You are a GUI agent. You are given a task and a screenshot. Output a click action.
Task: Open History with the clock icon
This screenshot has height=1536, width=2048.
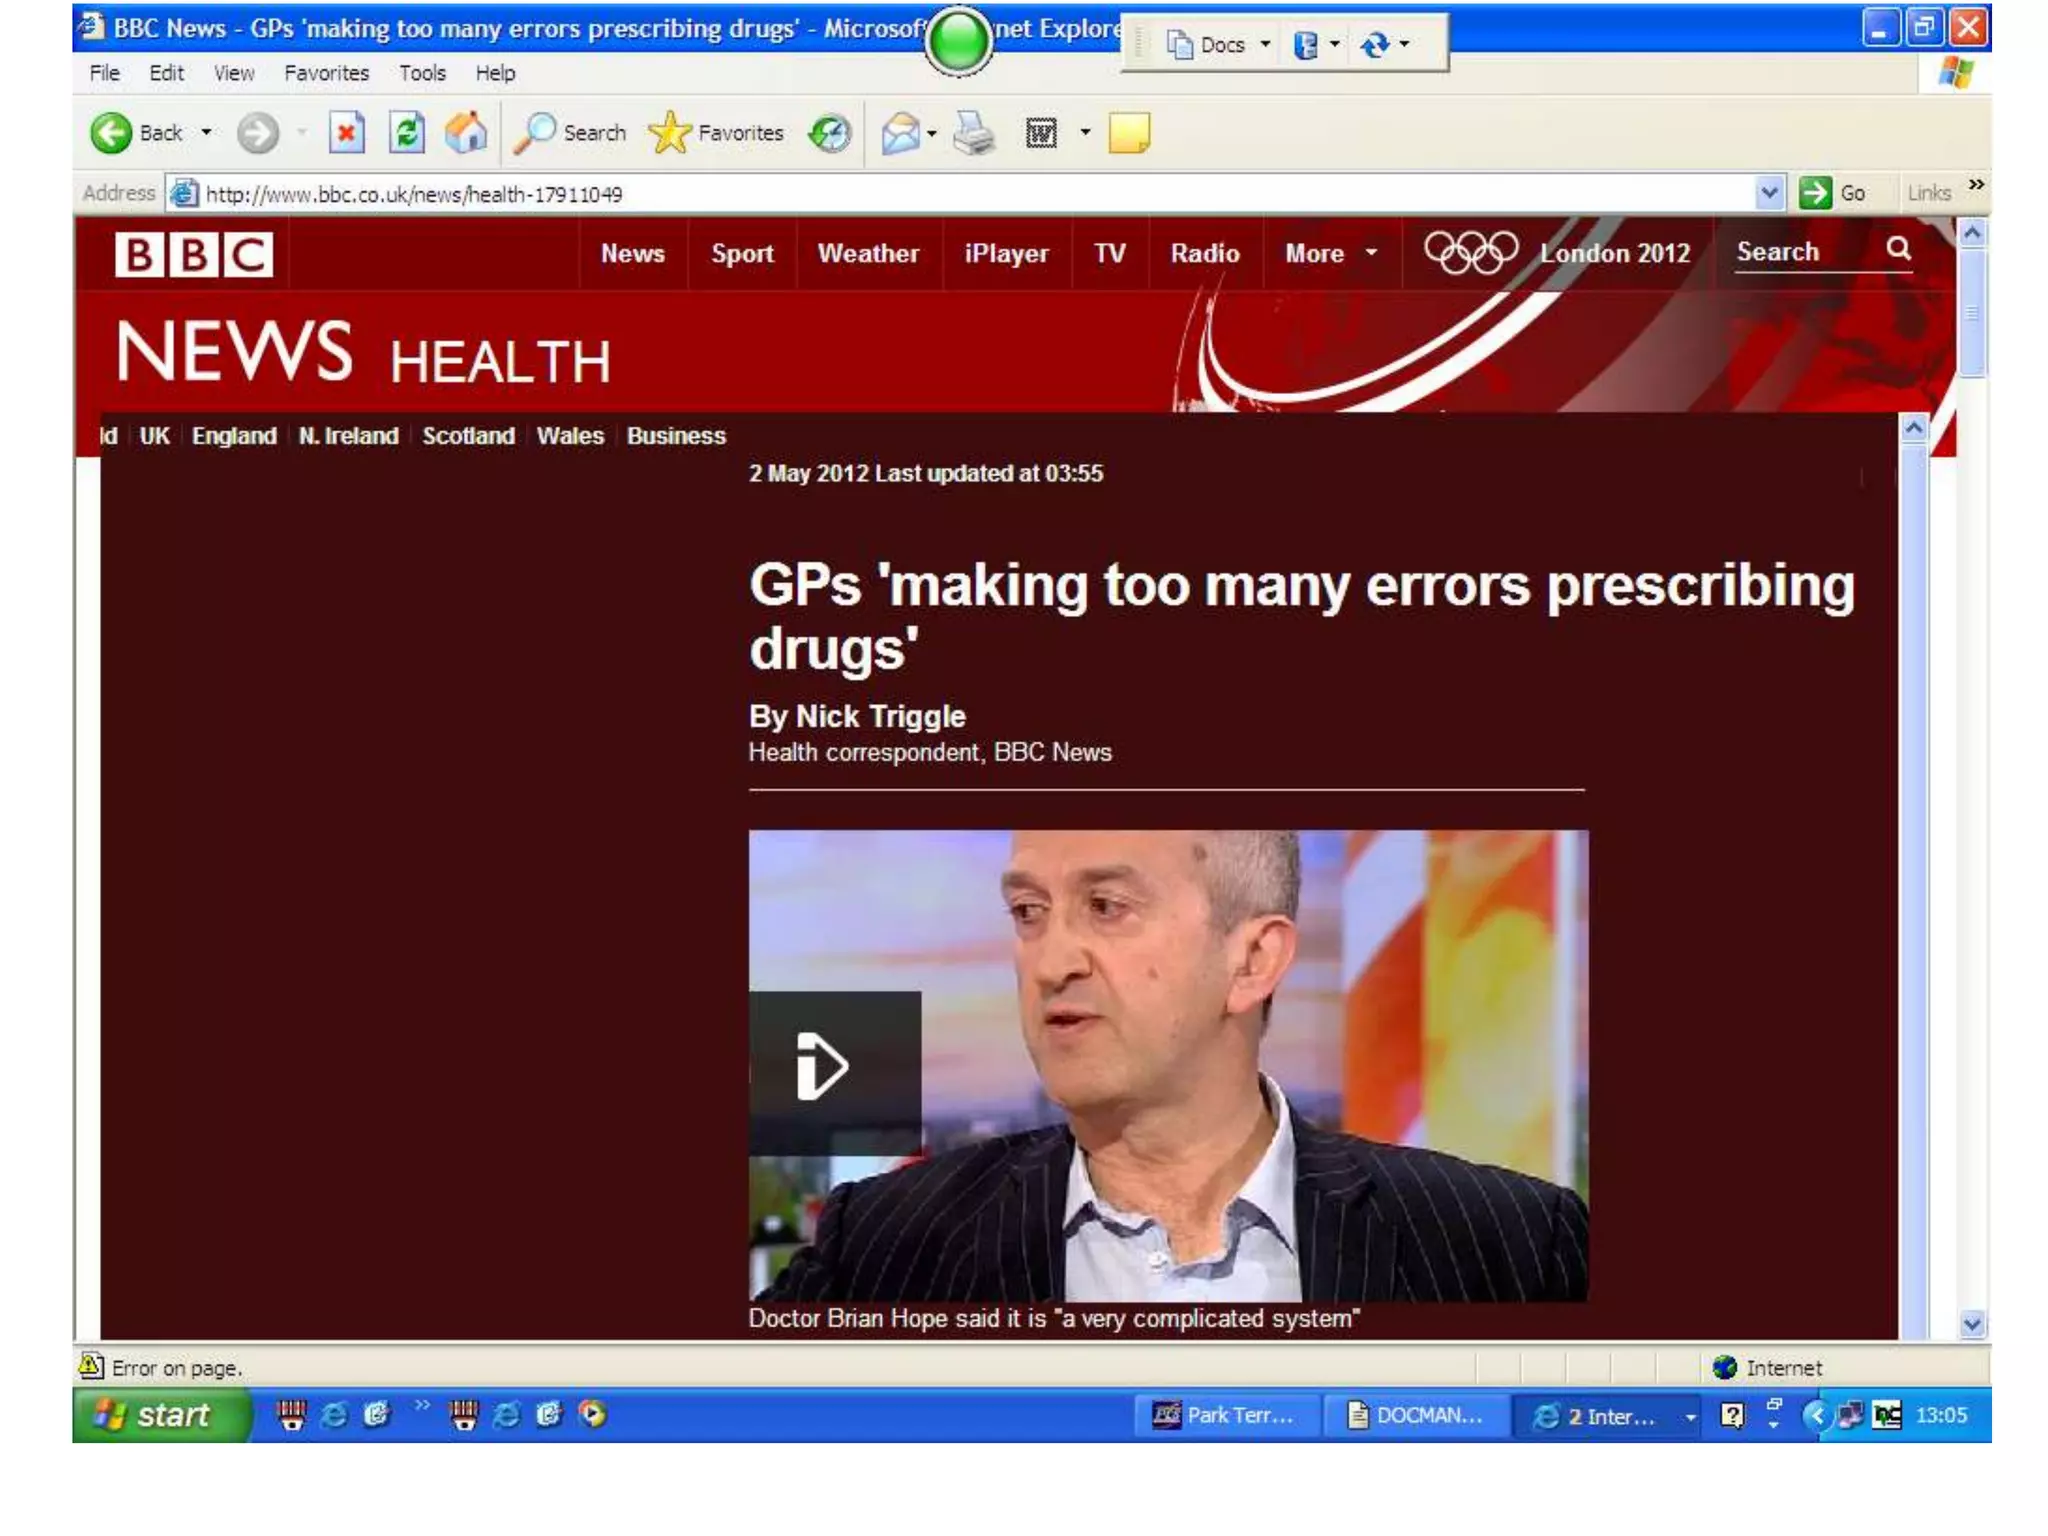tap(830, 133)
